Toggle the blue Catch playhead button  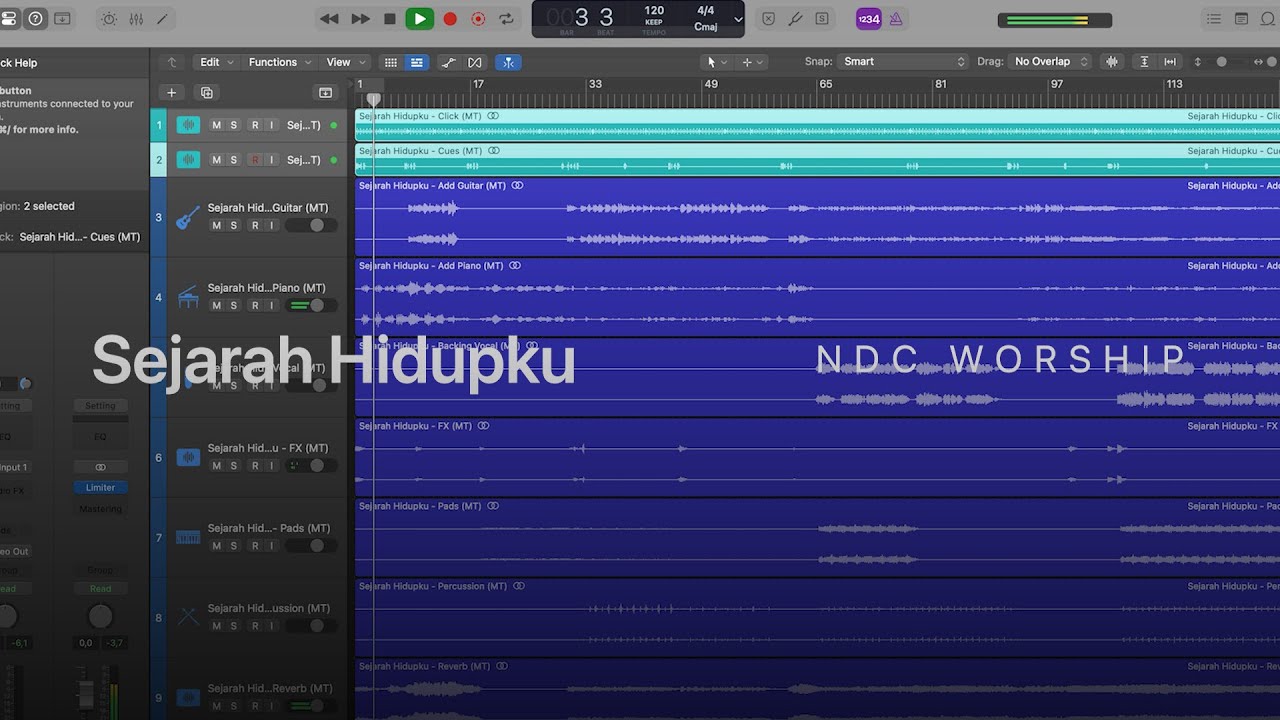click(508, 62)
